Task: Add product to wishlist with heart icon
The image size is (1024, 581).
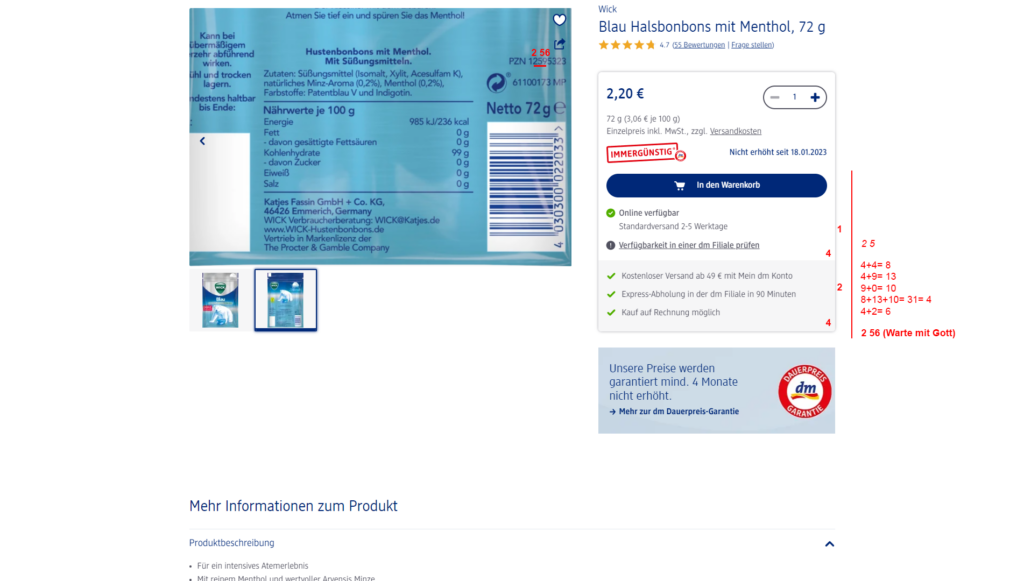Action: [559, 20]
